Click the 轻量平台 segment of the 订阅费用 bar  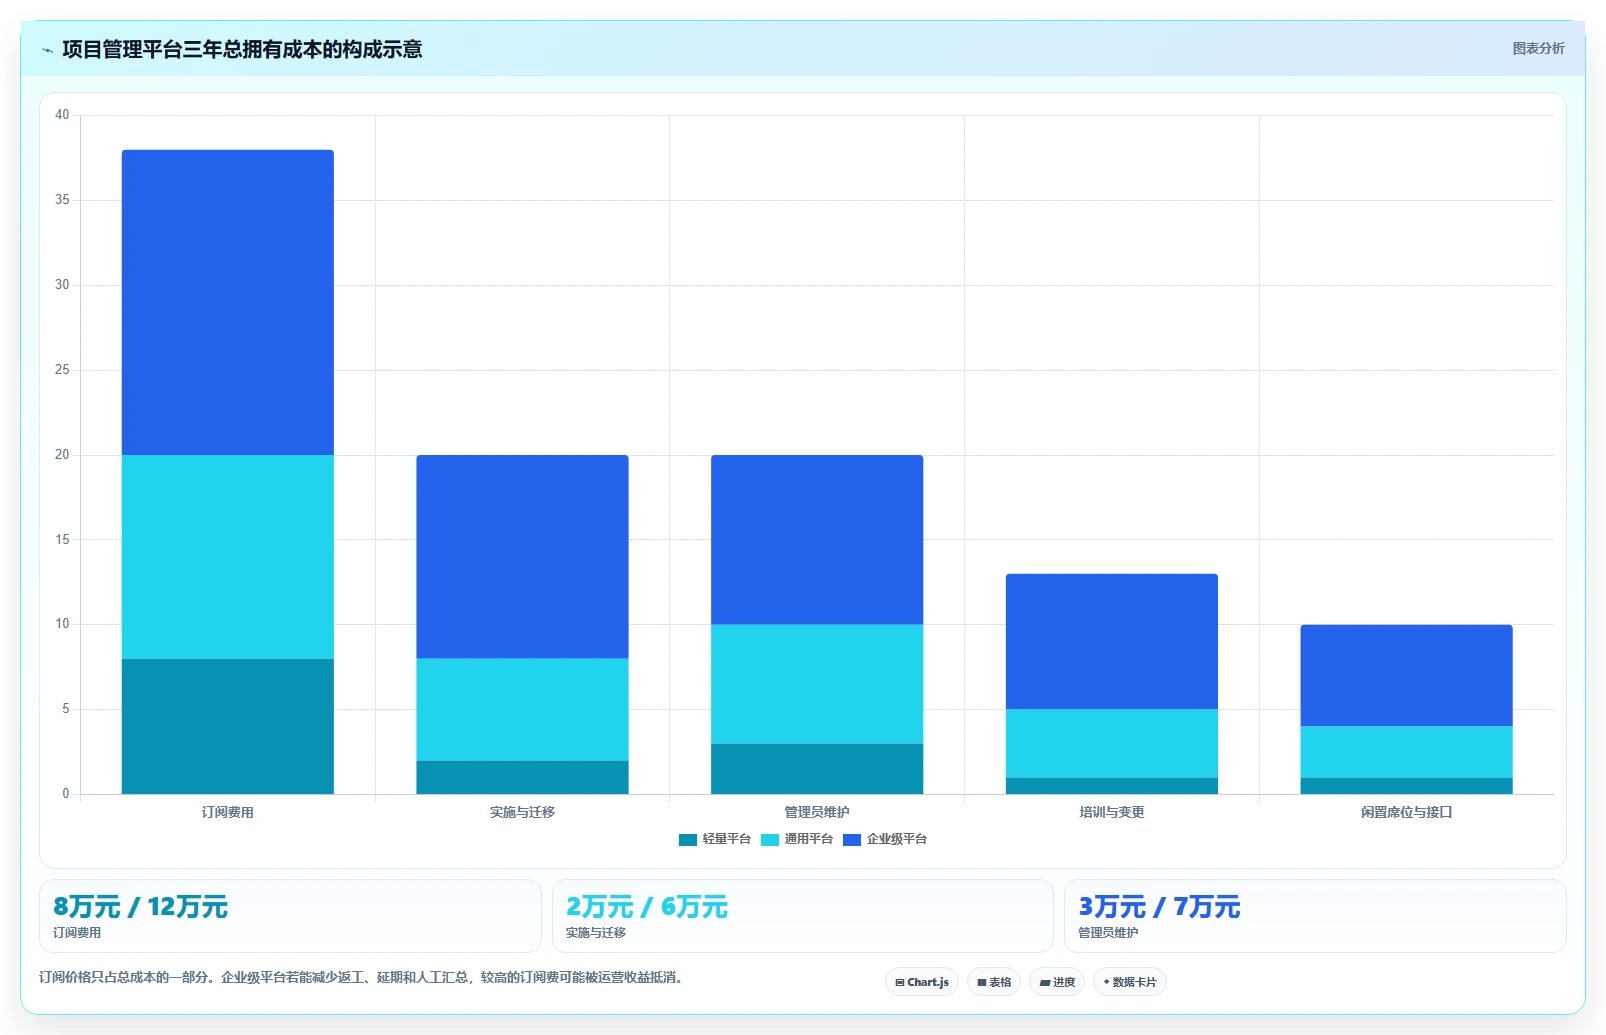[228, 726]
